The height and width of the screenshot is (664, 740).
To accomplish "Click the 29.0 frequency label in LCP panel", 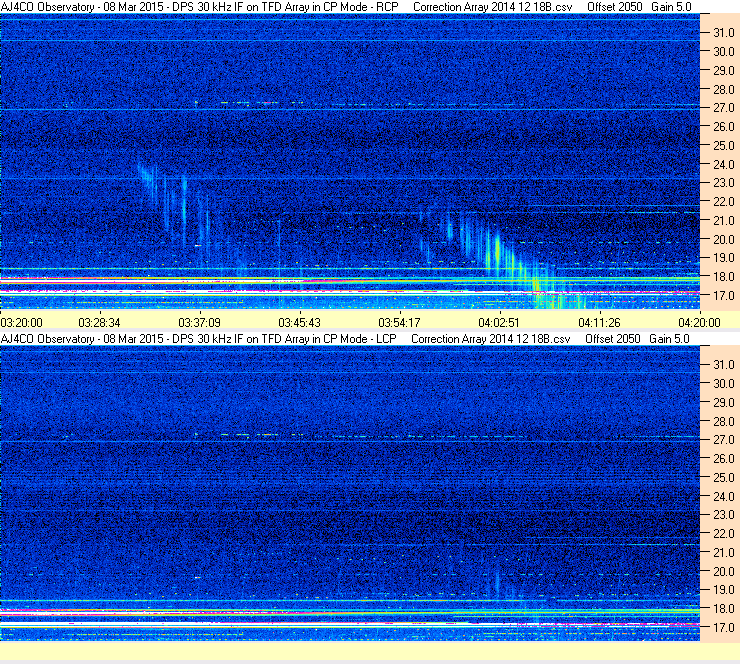I will click(723, 402).
